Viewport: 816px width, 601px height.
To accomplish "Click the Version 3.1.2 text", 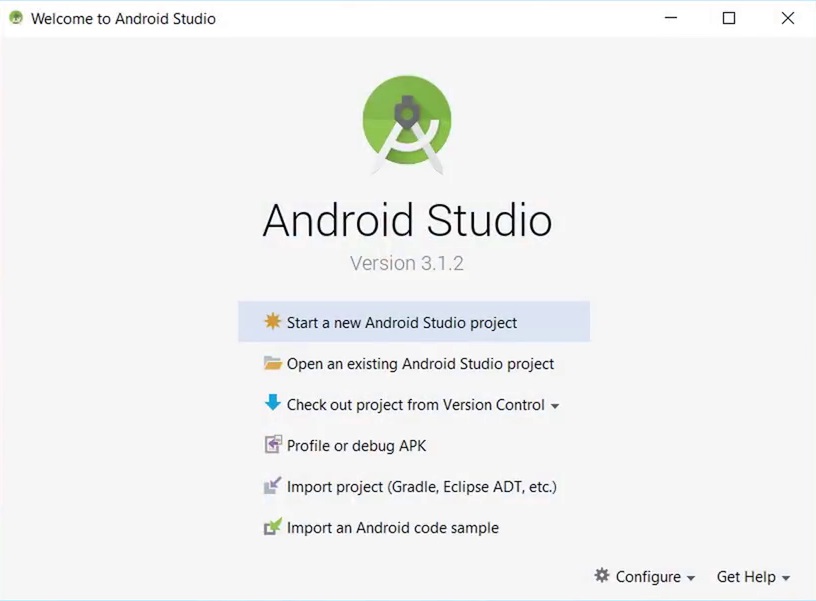I will pyautogui.click(x=407, y=263).
